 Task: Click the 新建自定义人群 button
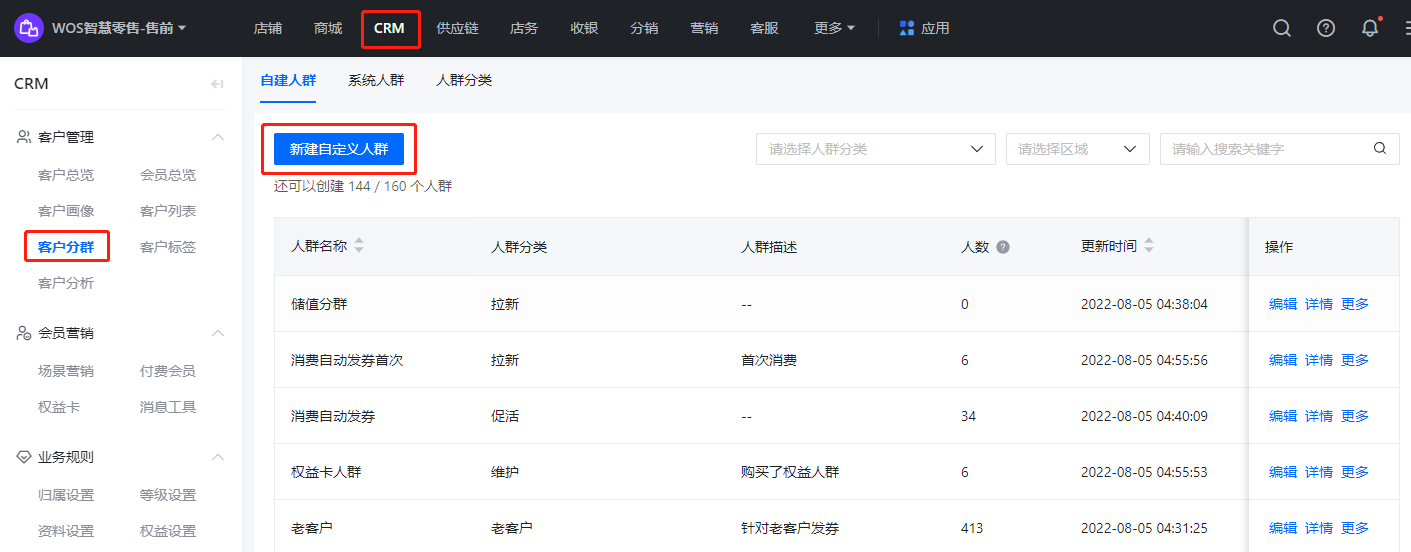click(x=339, y=149)
